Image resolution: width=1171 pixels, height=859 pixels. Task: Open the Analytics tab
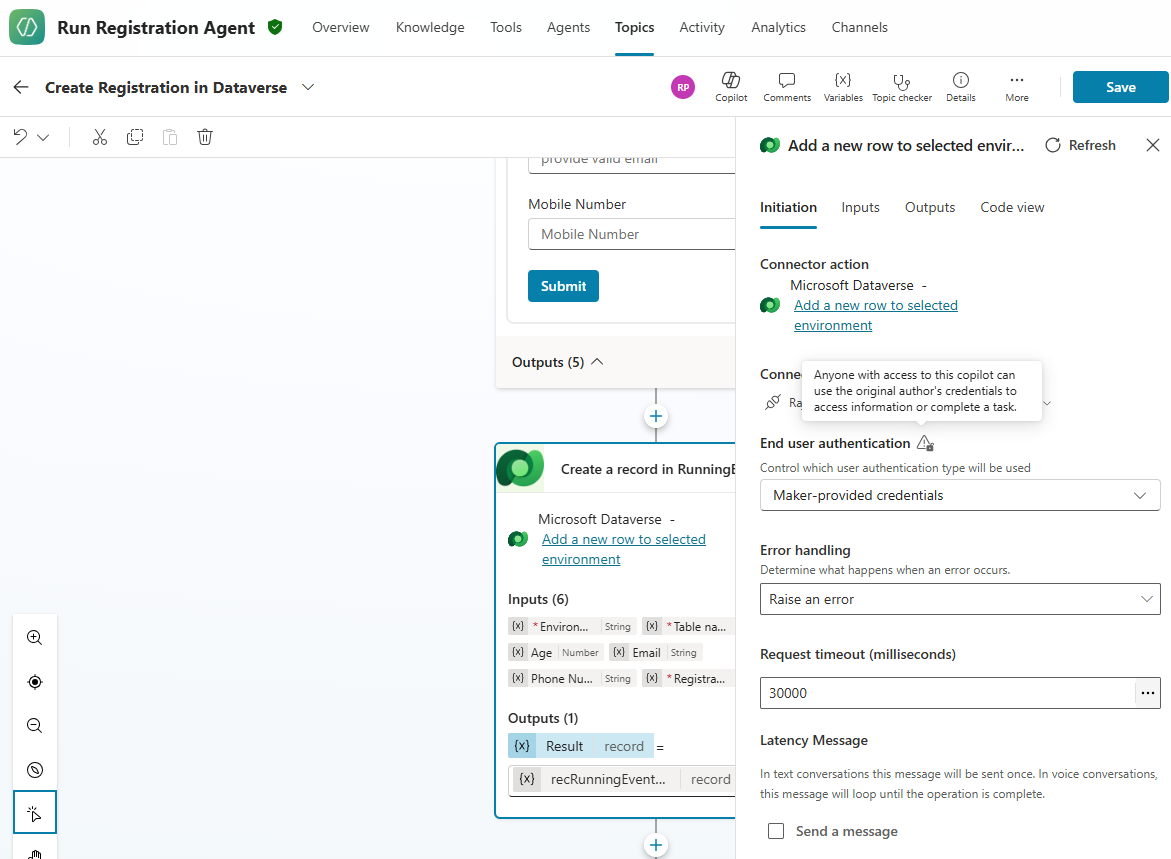pos(778,27)
